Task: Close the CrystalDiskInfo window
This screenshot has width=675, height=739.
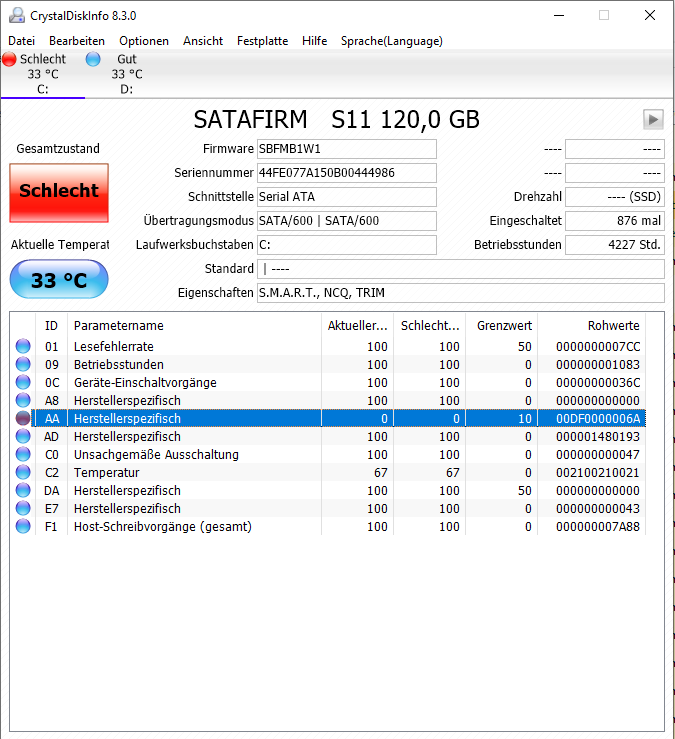Action: pos(650,16)
